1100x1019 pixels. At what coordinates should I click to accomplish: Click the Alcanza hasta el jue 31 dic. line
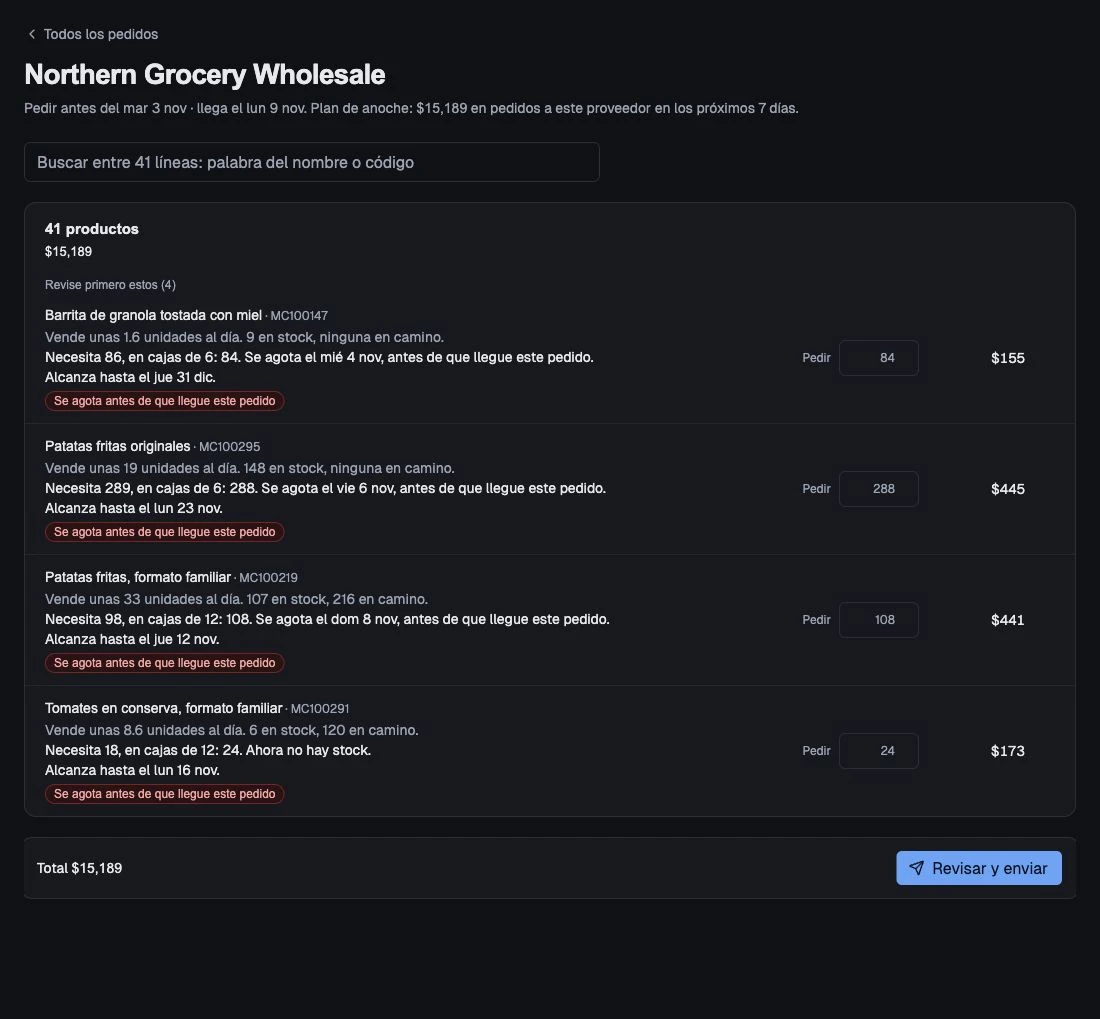tap(130, 377)
